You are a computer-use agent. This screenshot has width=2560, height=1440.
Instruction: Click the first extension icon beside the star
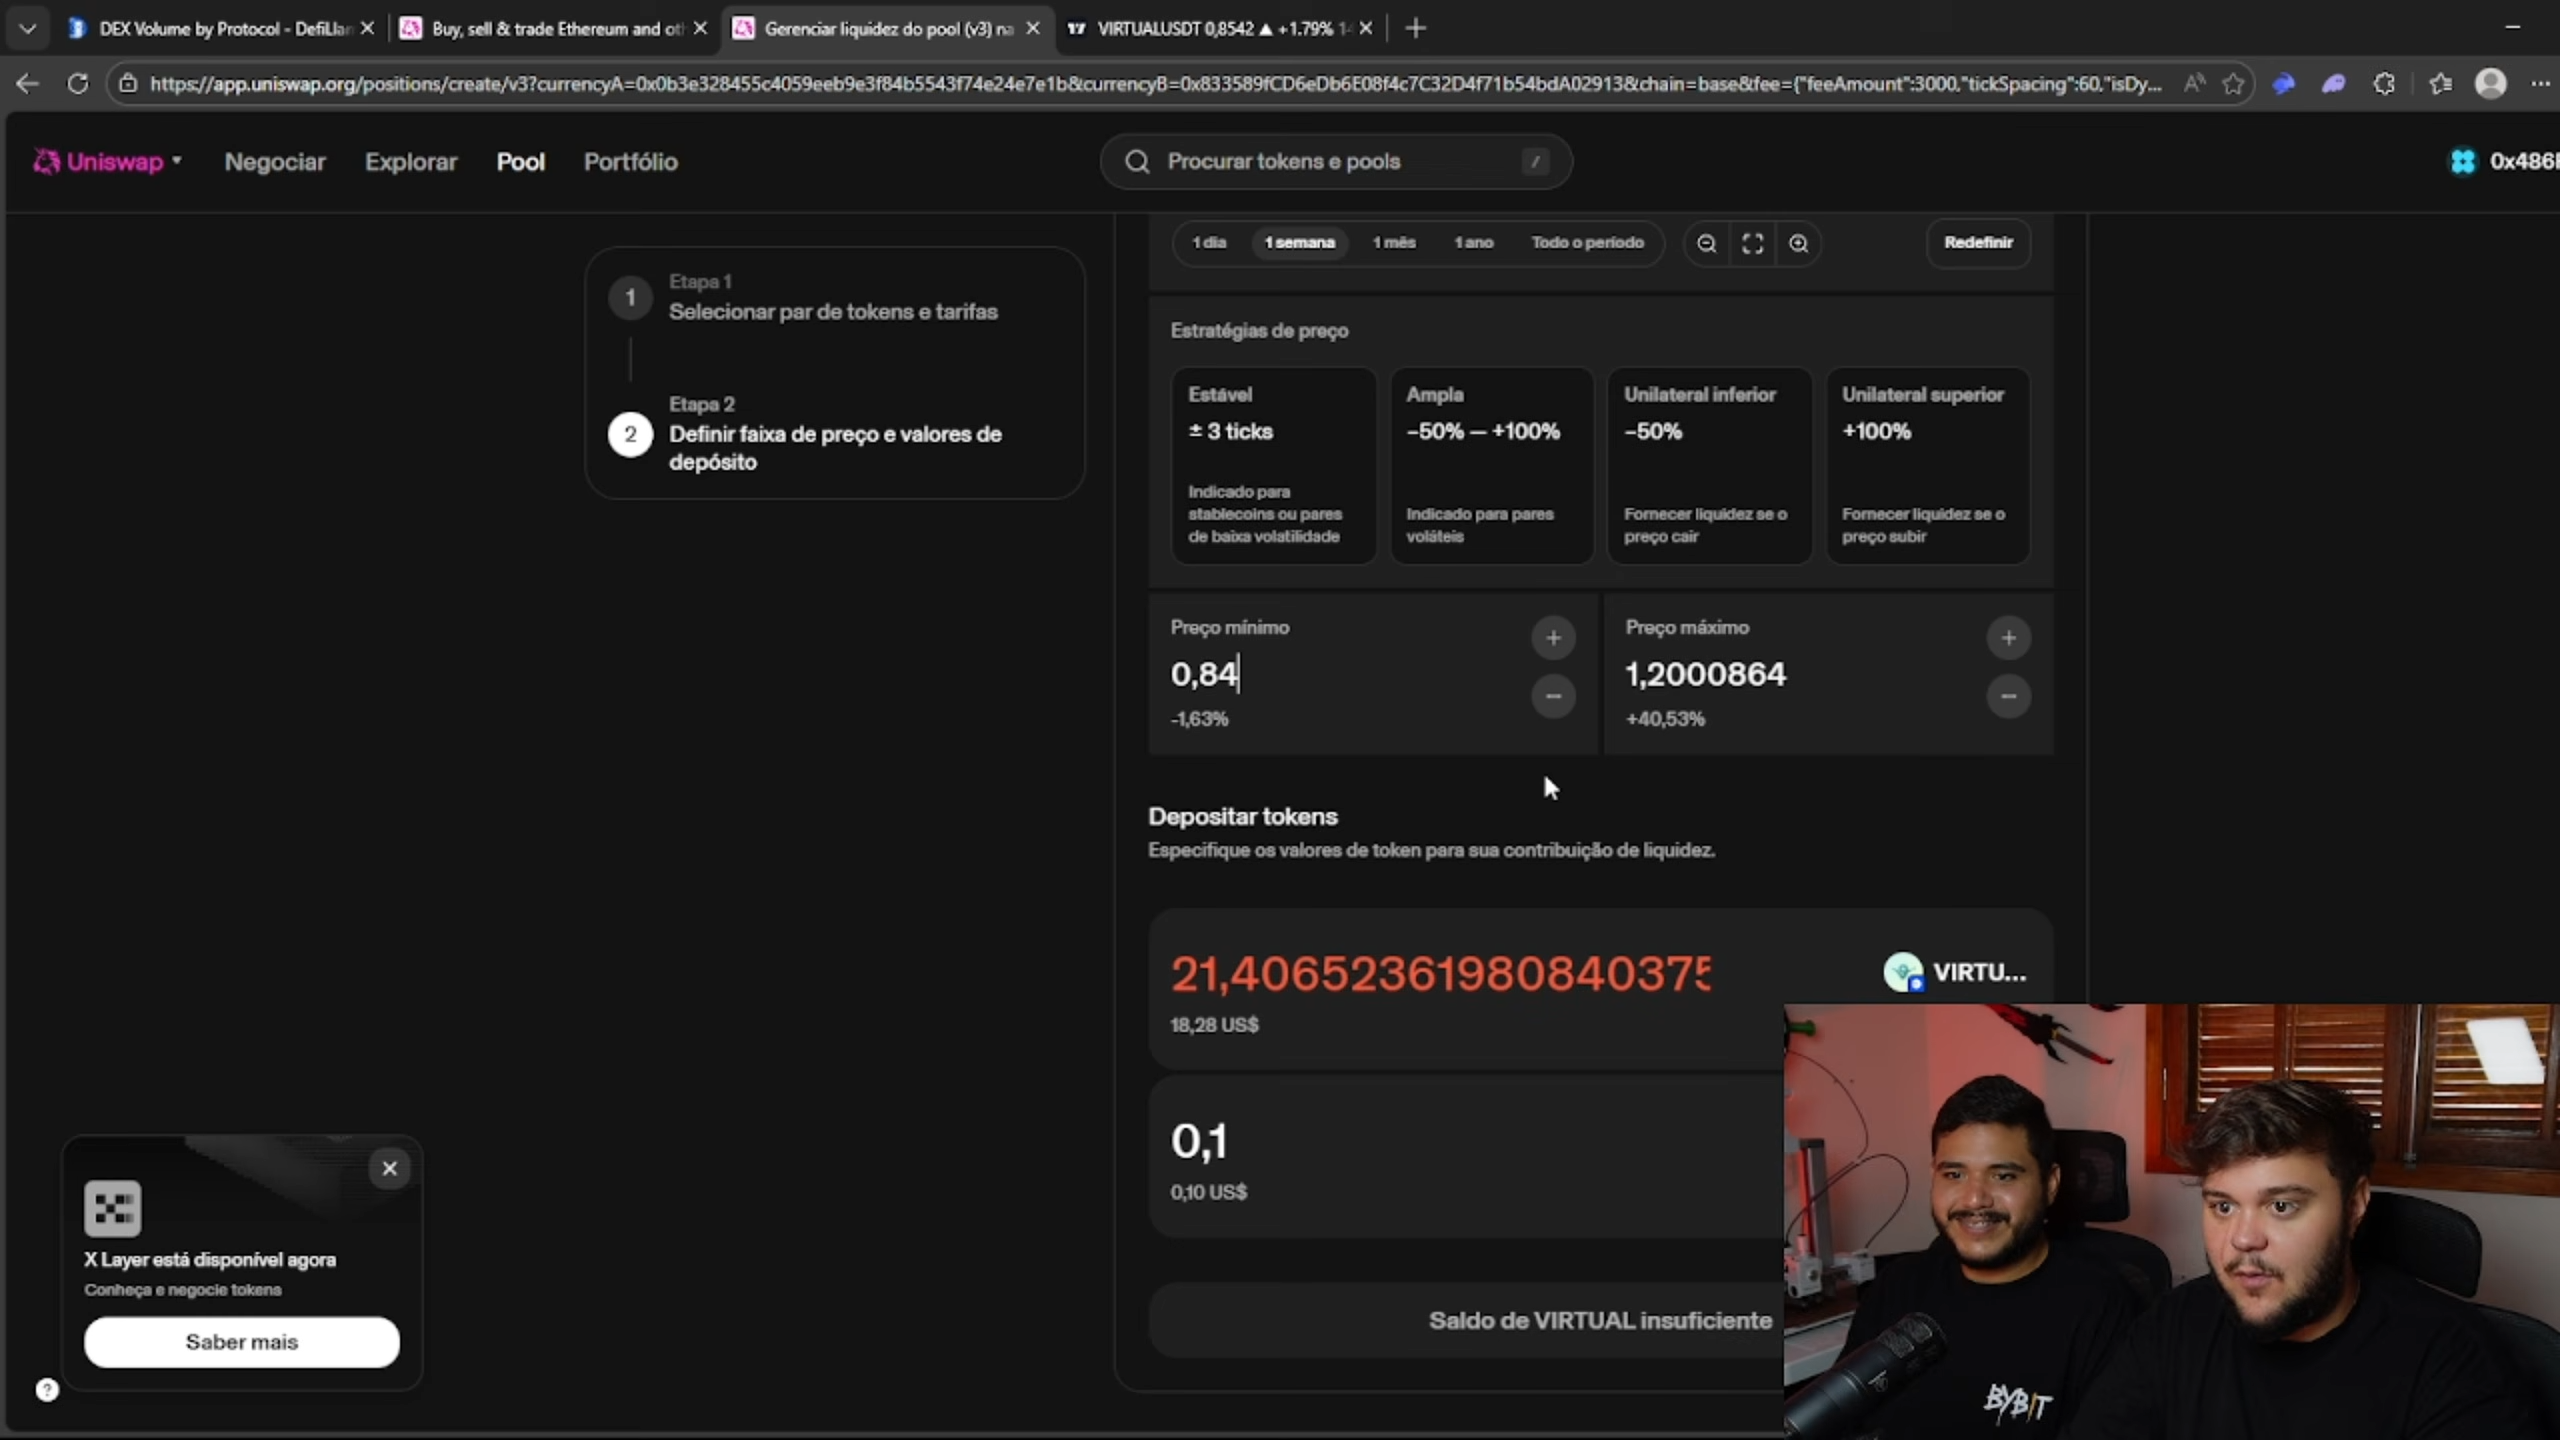coord(2283,84)
